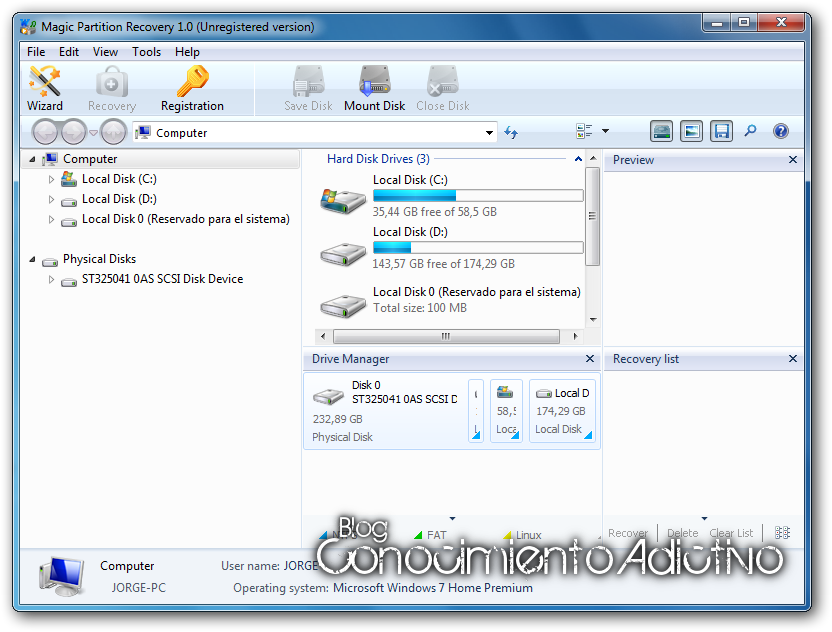Open the search magnifier tool
832x632 pixels.
[750, 131]
